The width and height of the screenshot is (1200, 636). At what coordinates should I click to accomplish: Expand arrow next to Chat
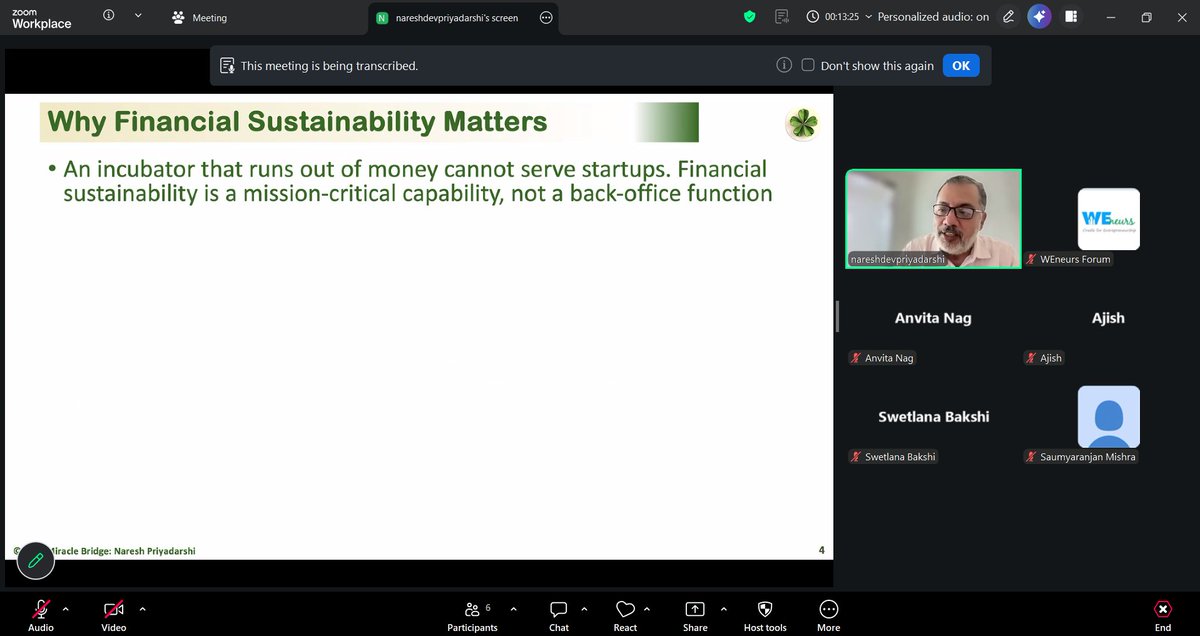pyautogui.click(x=584, y=608)
